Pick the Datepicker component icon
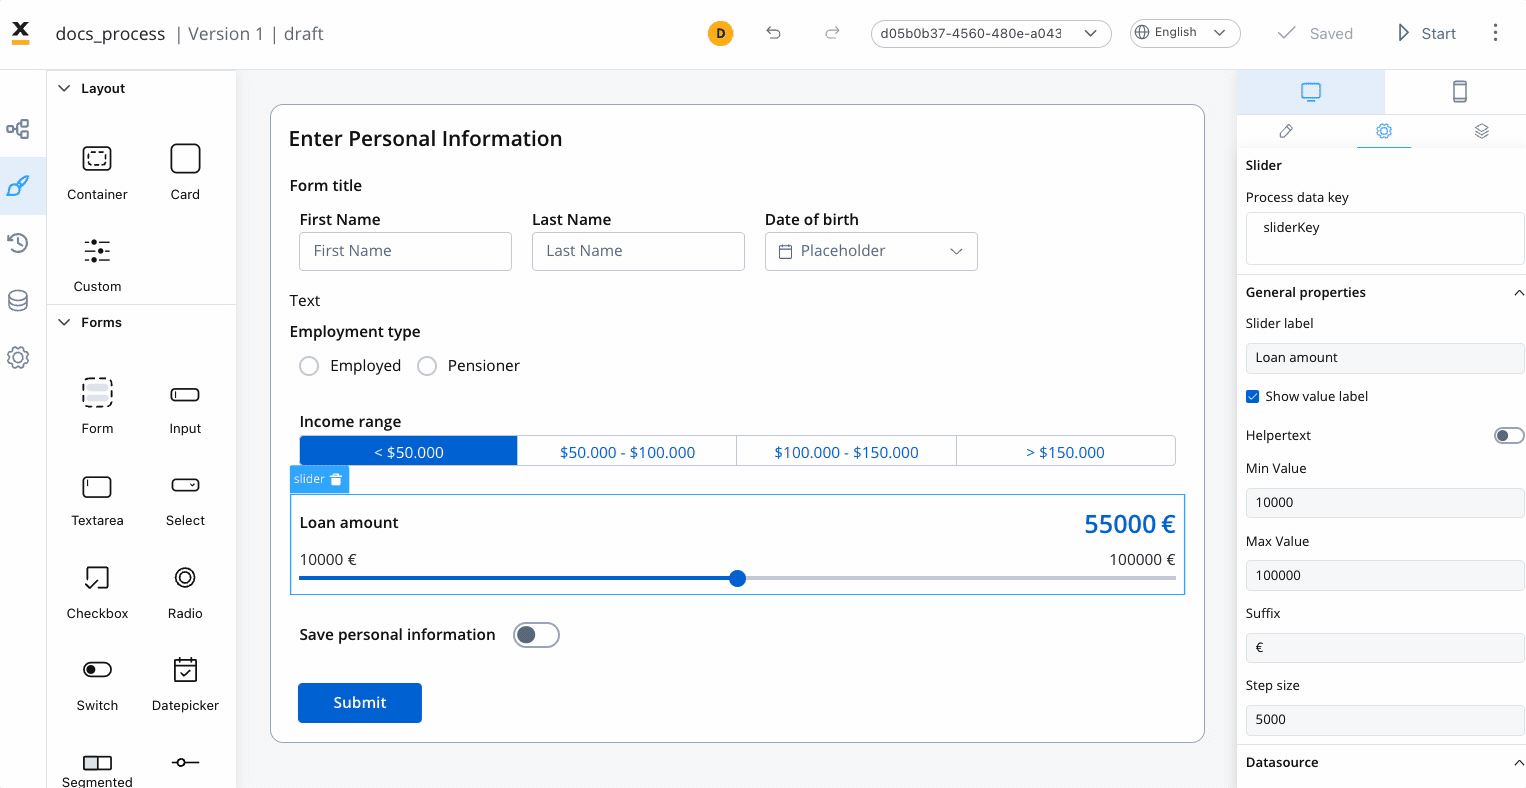Screen dimensions: 1526x788 tap(185, 669)
